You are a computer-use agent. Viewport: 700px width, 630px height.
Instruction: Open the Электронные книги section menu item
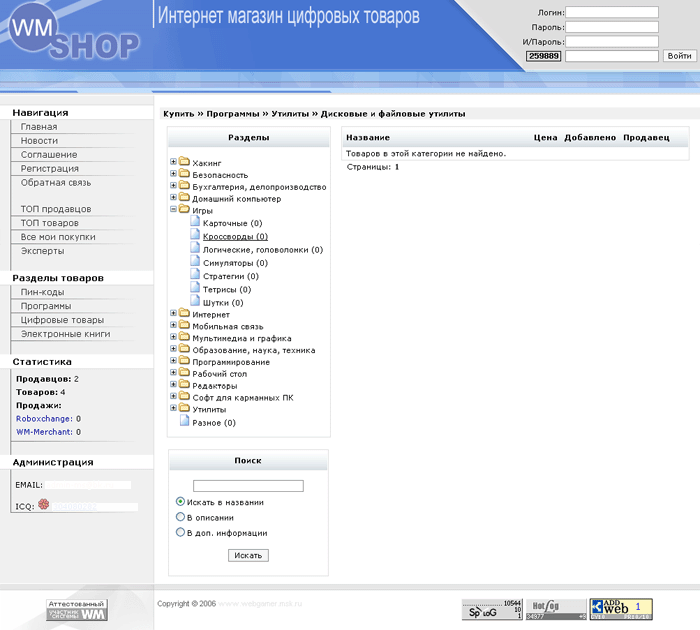coord(65,334)
